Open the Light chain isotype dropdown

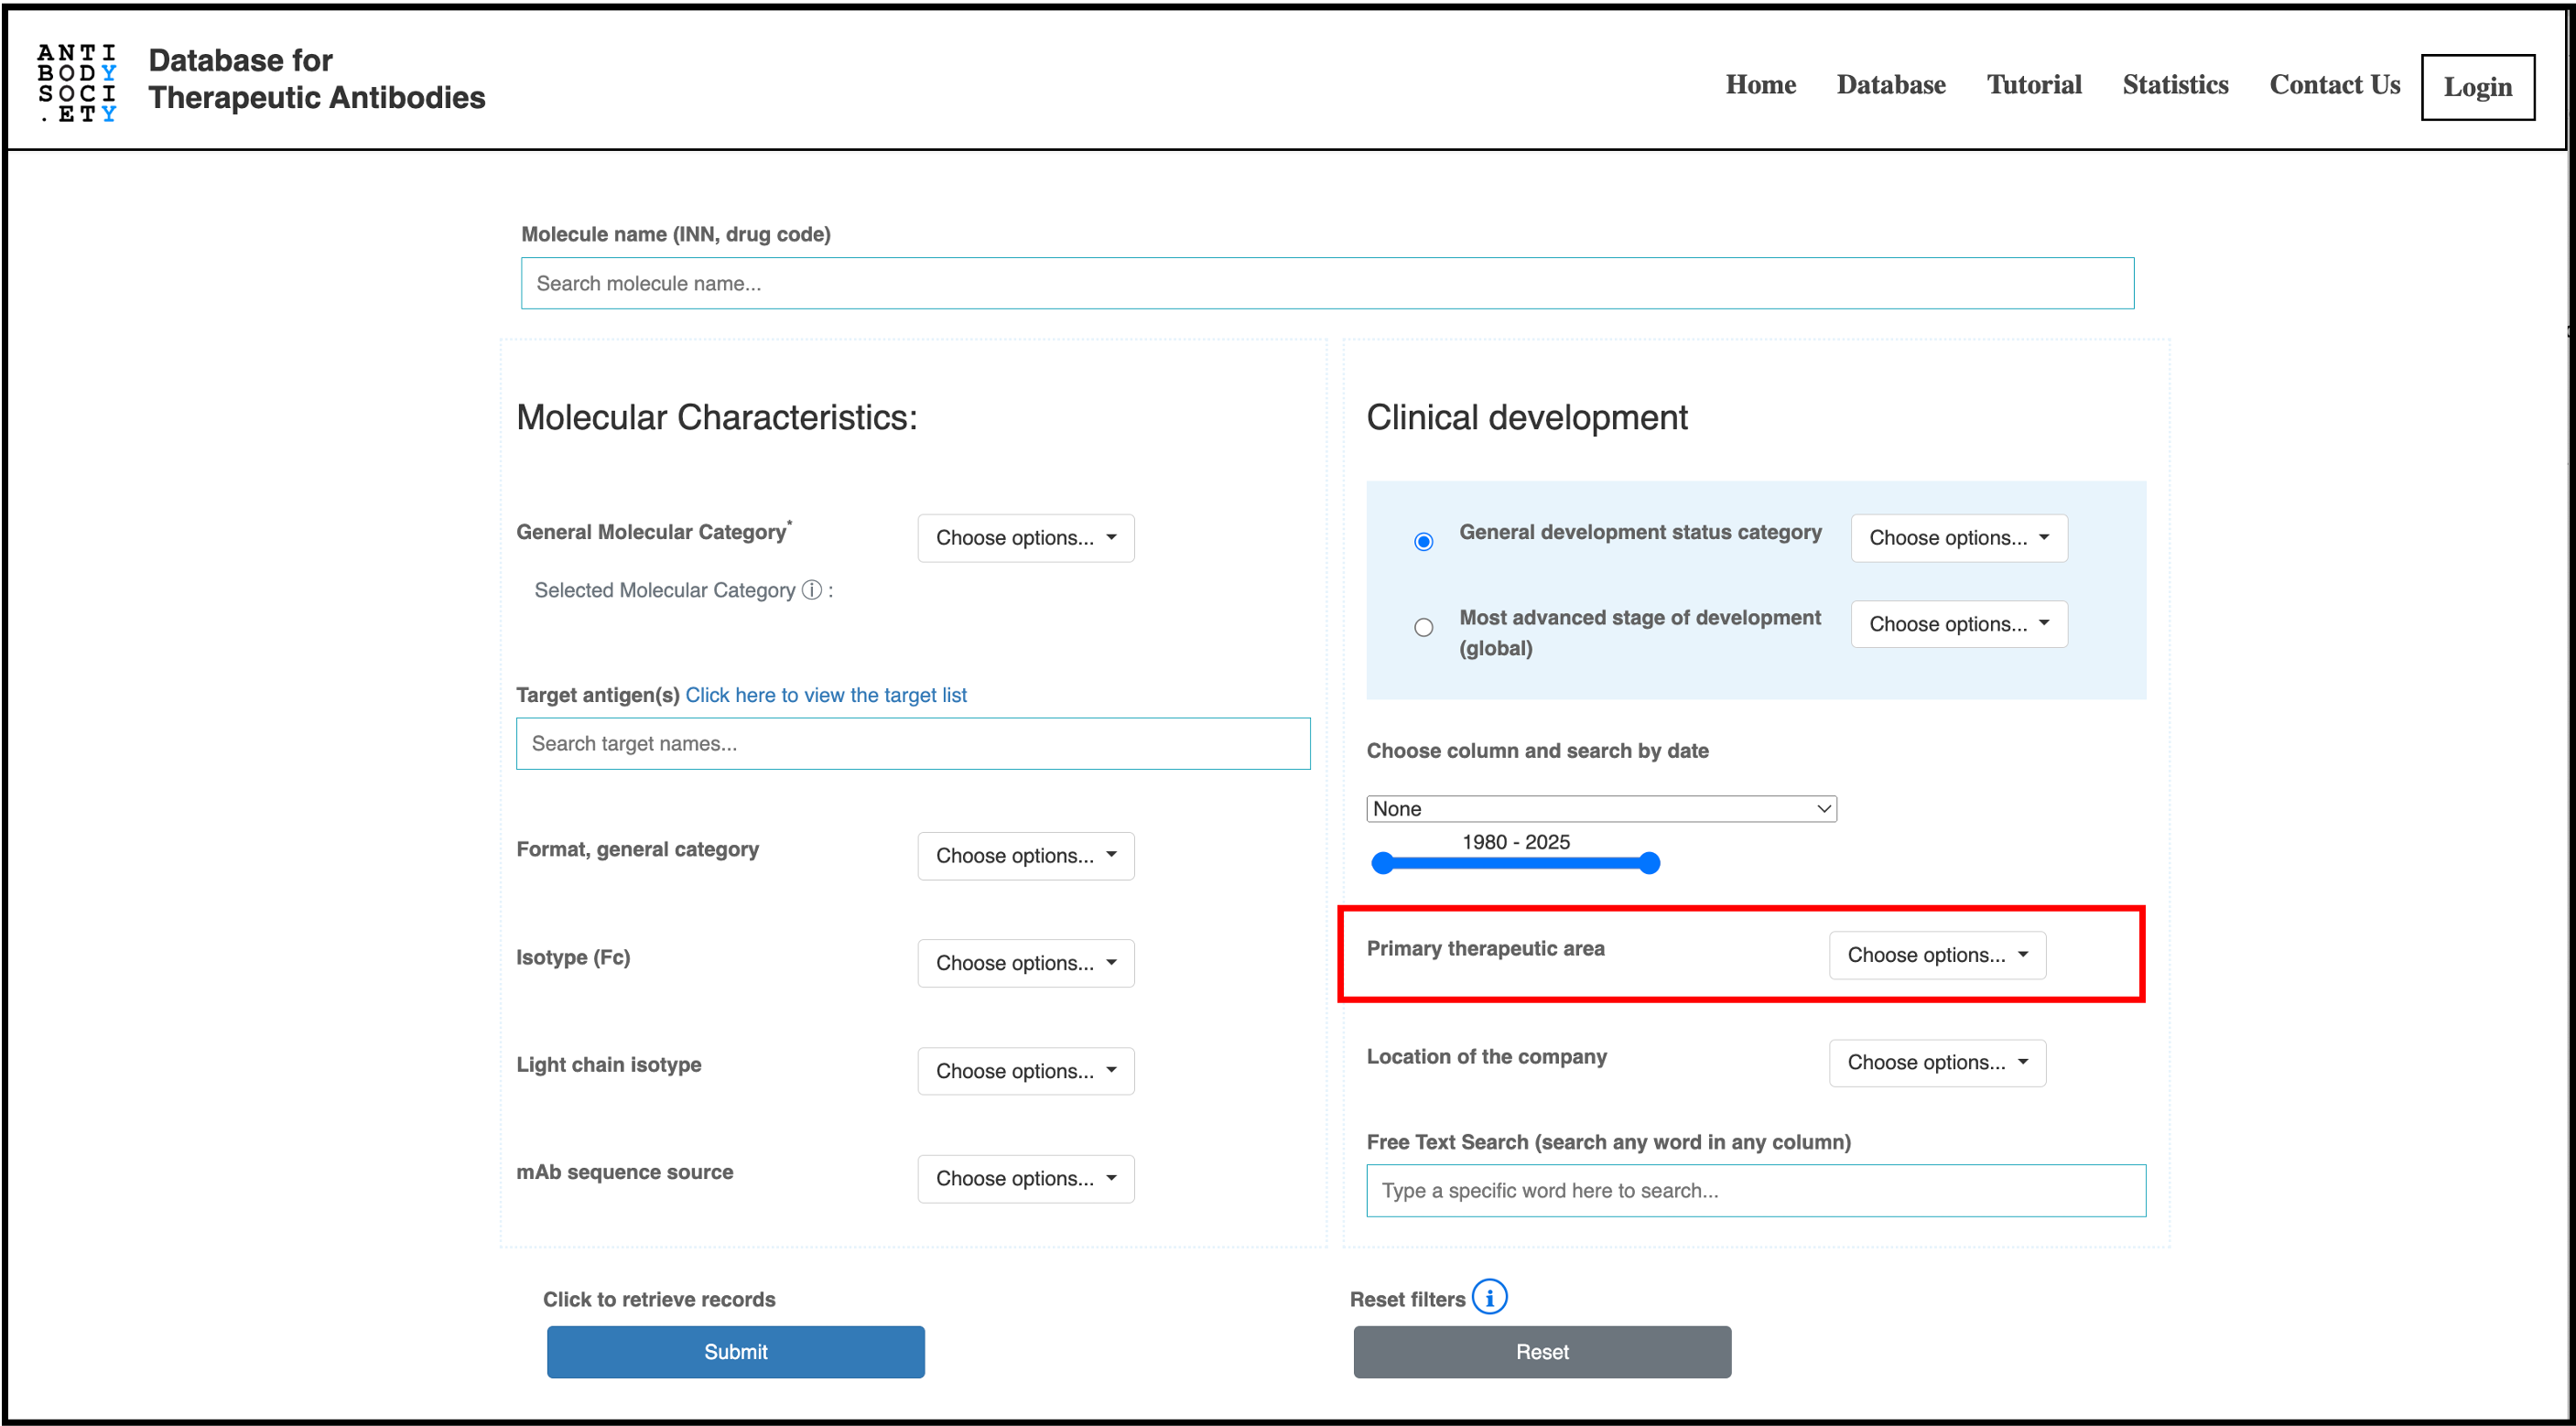click(1025, 1070)
